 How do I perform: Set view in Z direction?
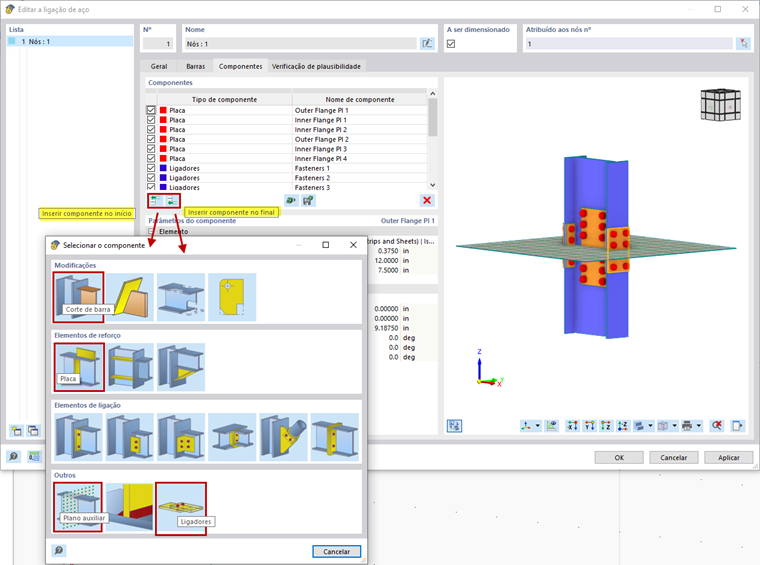[606, 426]
